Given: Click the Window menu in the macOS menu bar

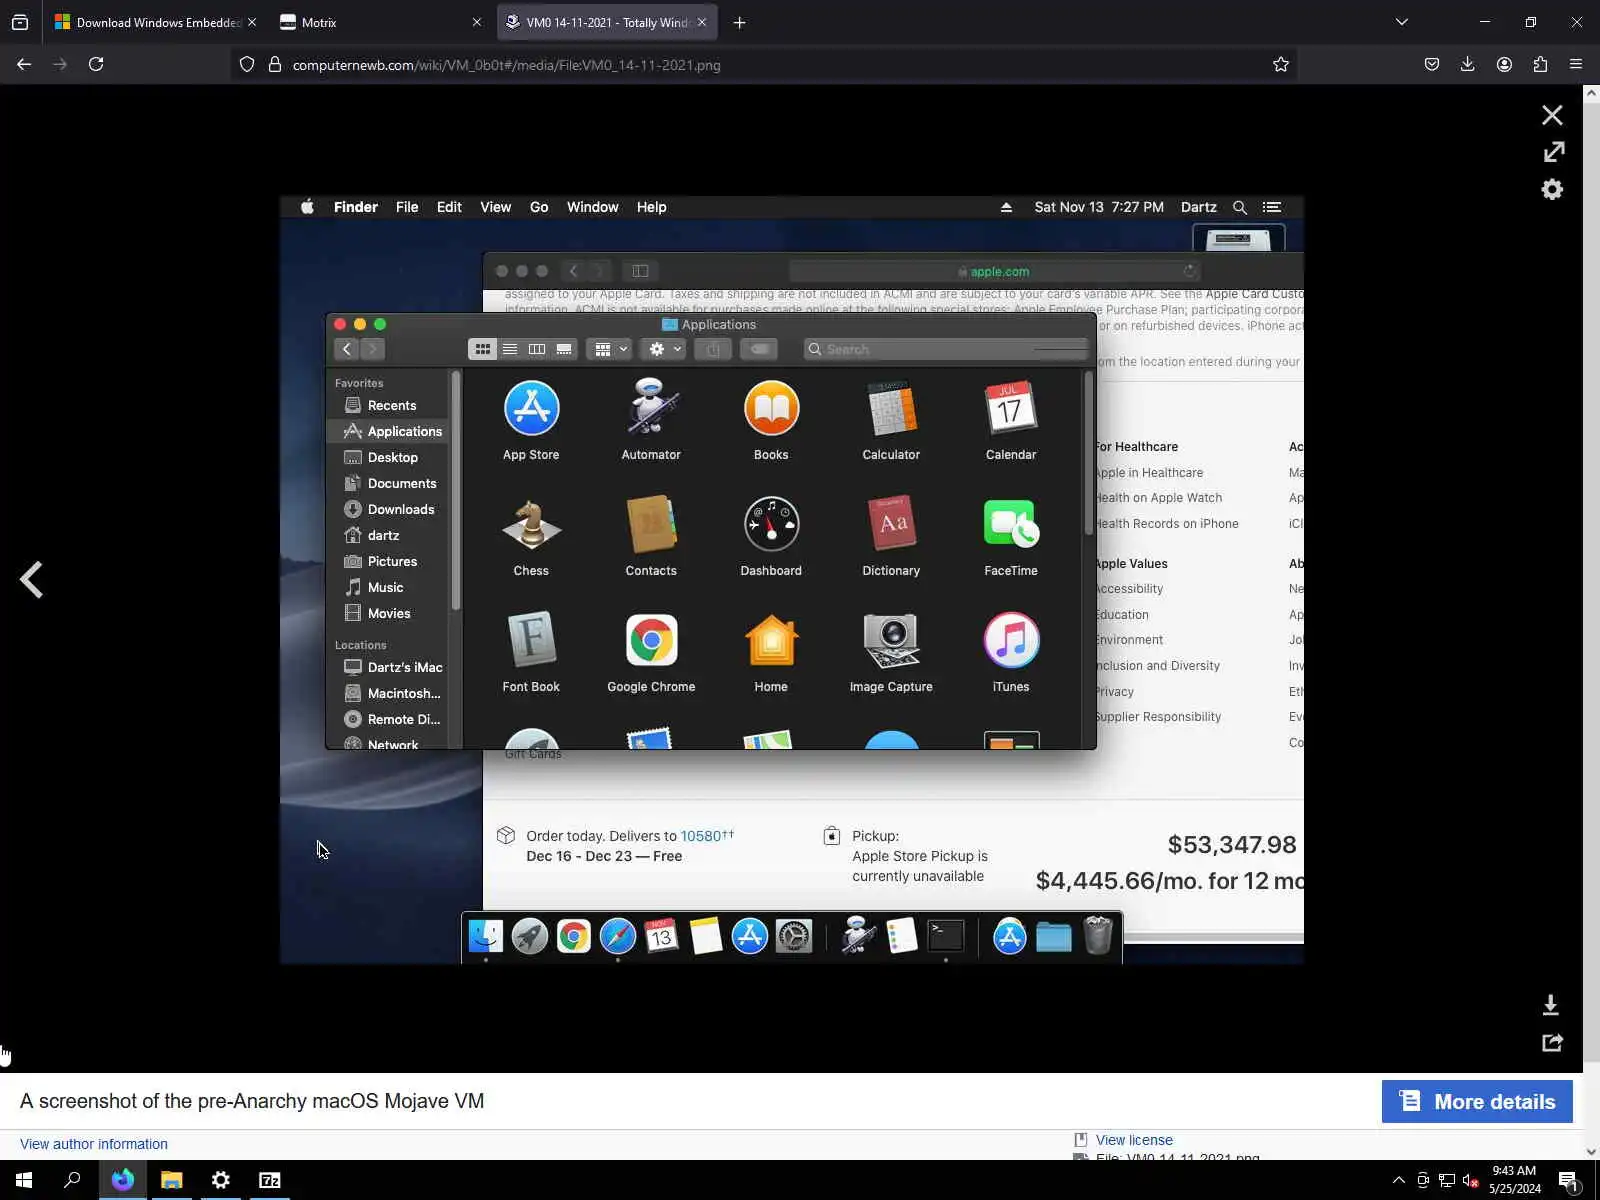Looking at the screenshot, I should pos(593,207).
